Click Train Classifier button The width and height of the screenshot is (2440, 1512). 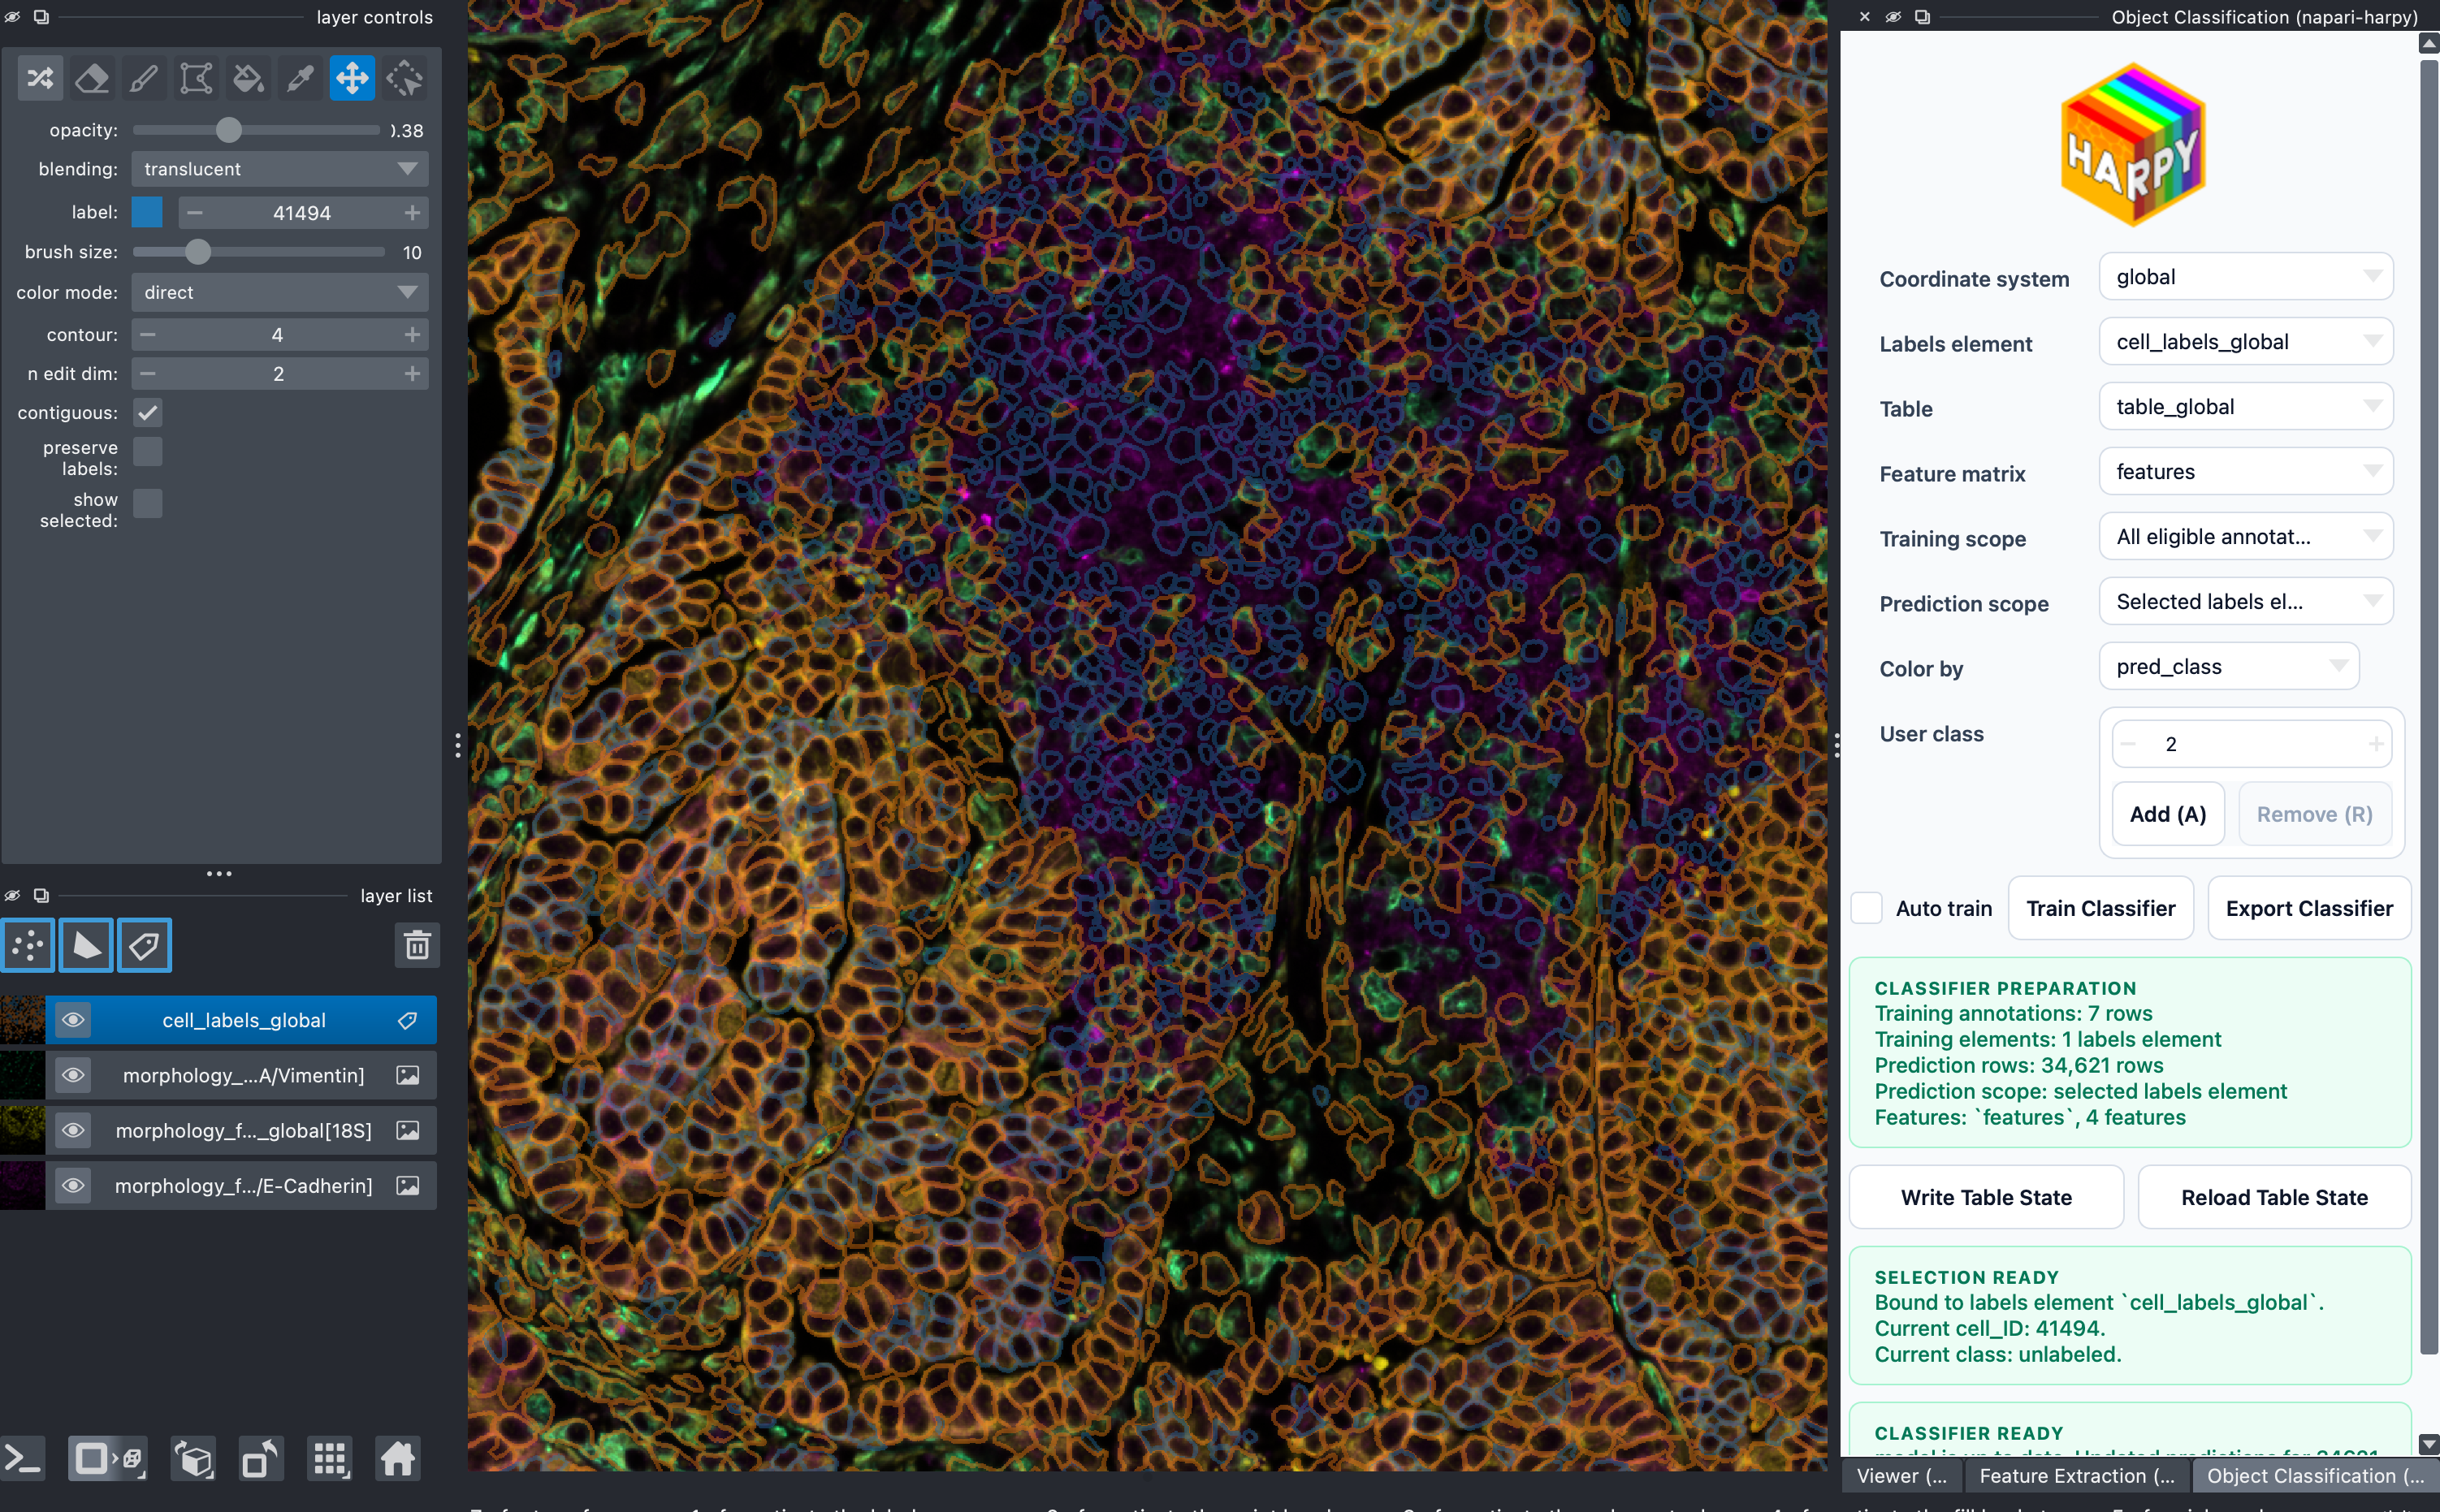click(2100, 908)
